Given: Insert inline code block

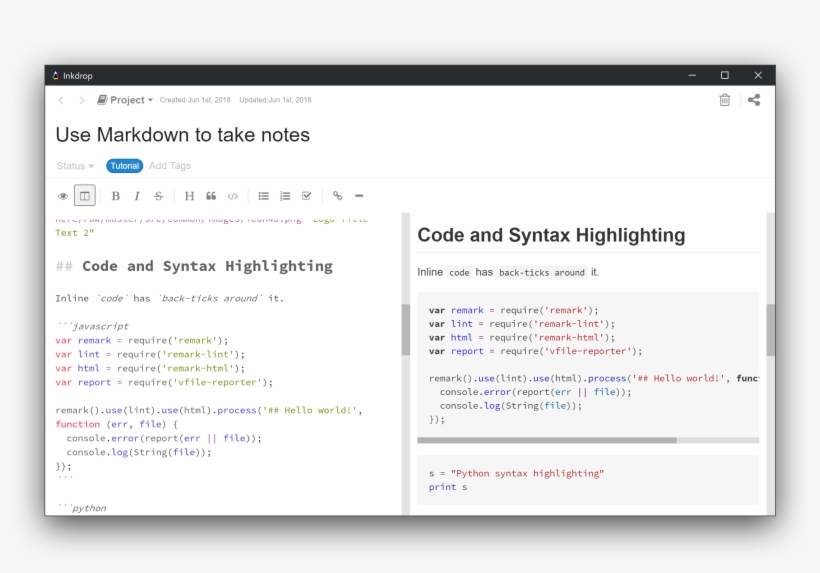Looking at the screenshot, I should pos(233,196).
